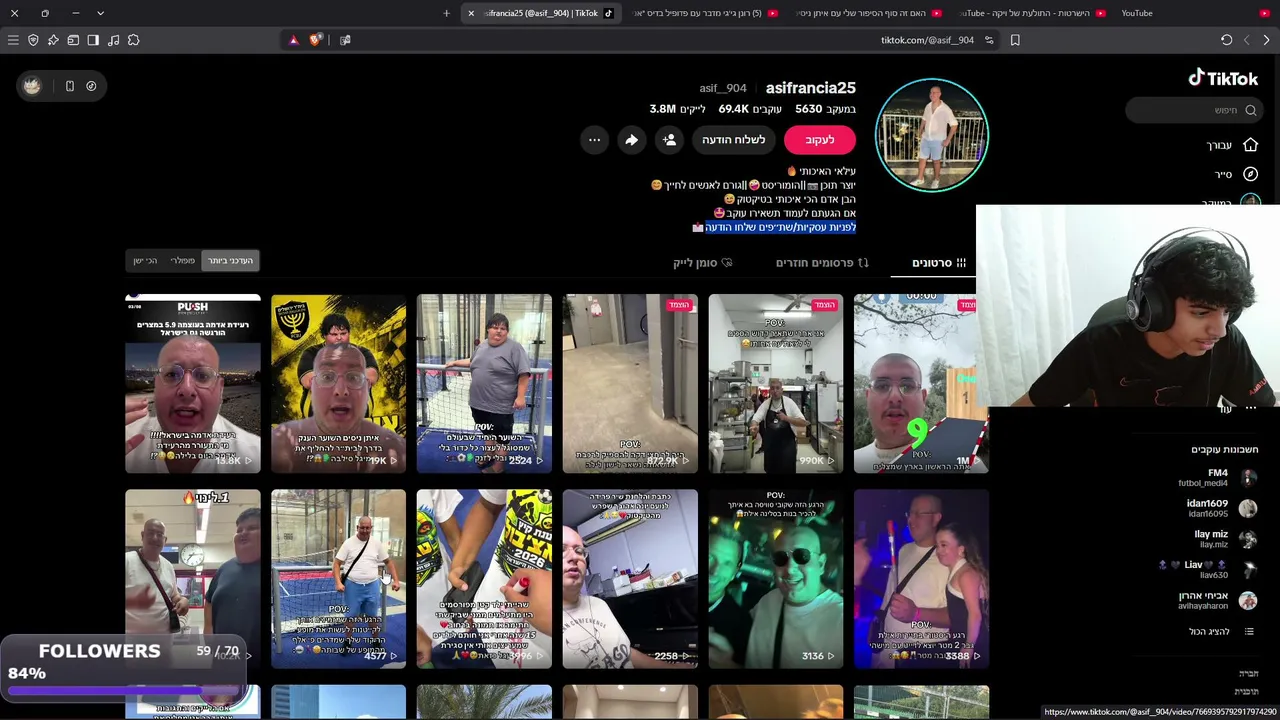Switch to the Videos (סרטונים) tab

pos(939,263)
